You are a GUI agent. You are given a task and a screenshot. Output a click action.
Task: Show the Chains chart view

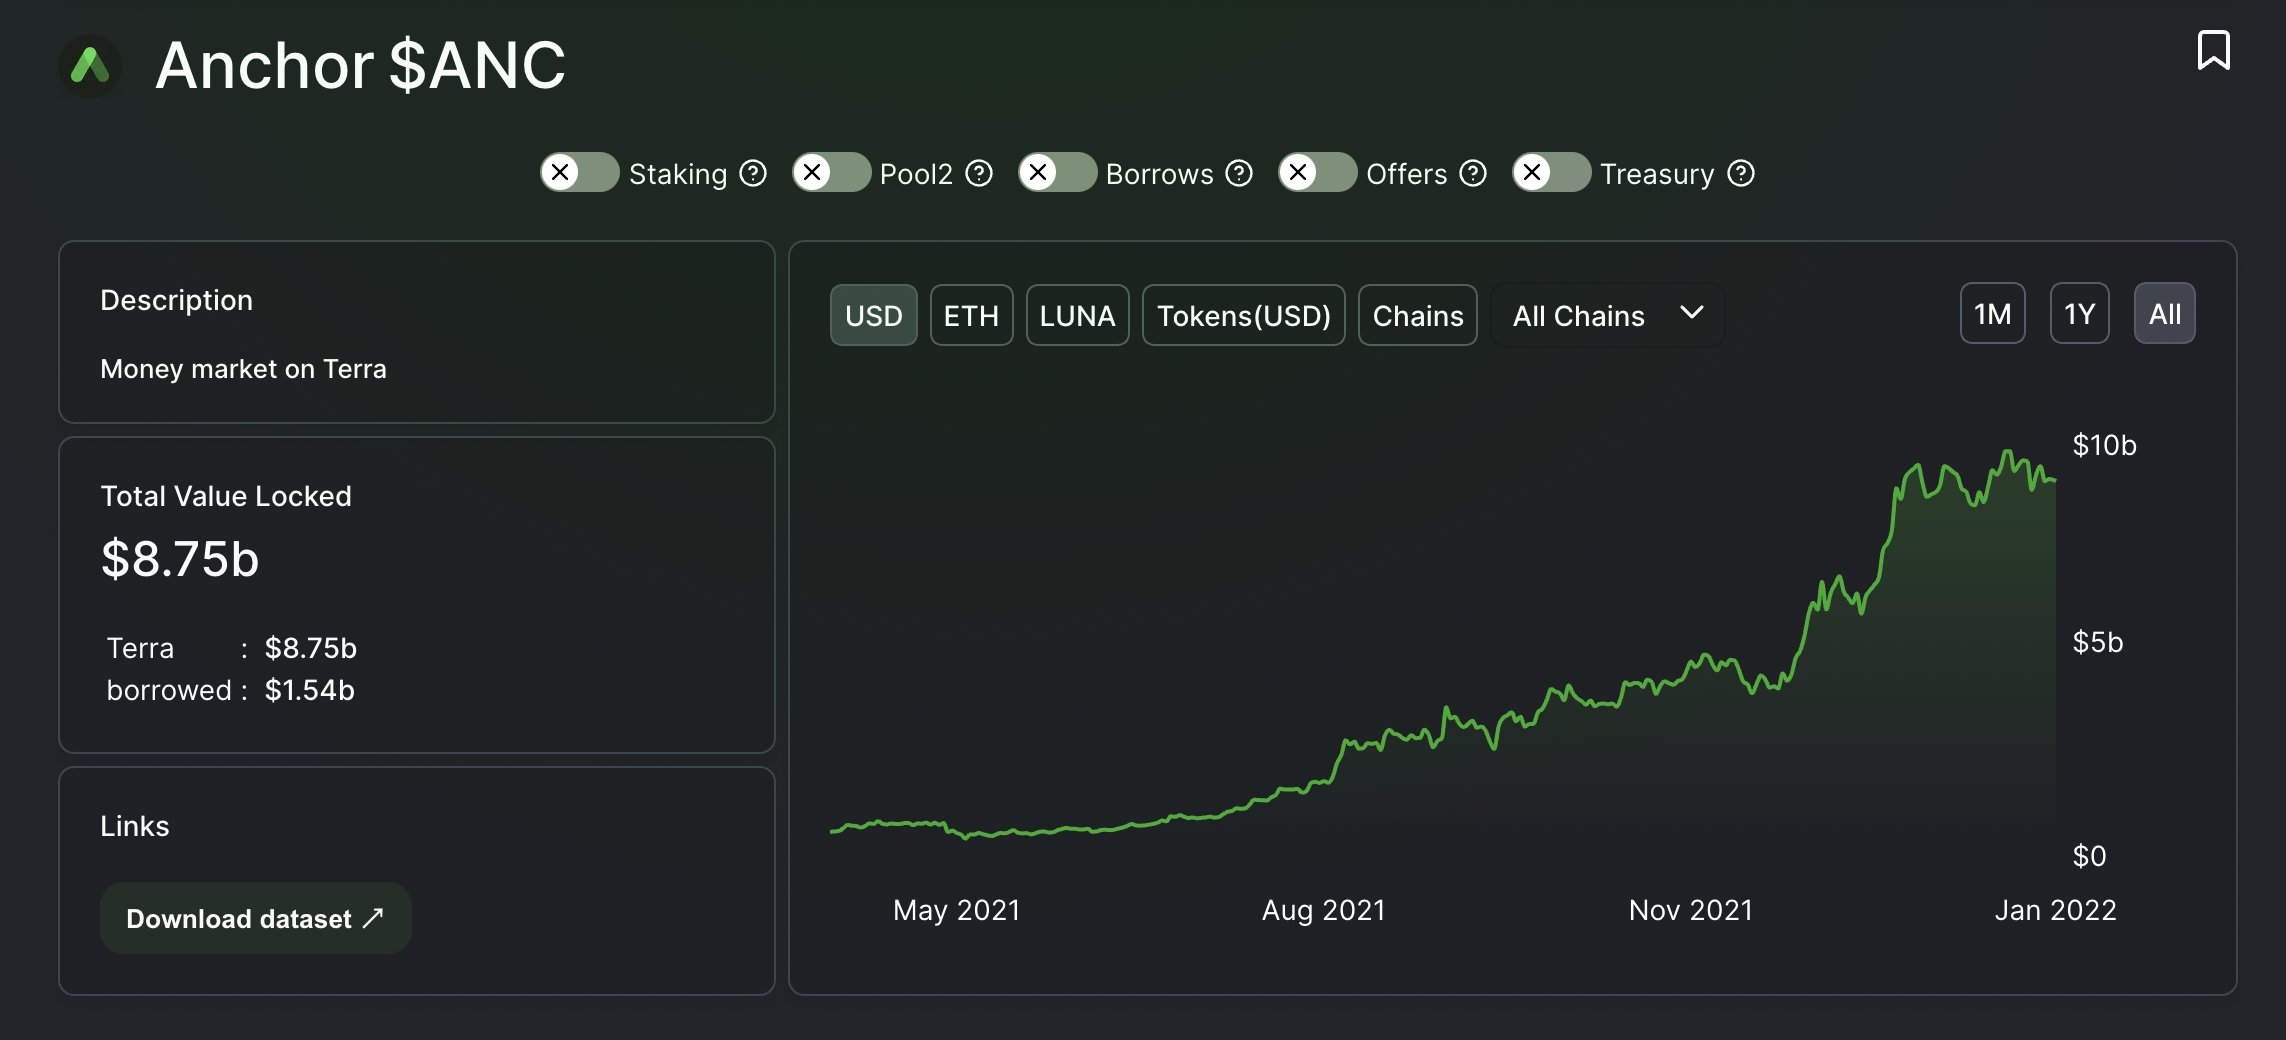(1418, 315)
